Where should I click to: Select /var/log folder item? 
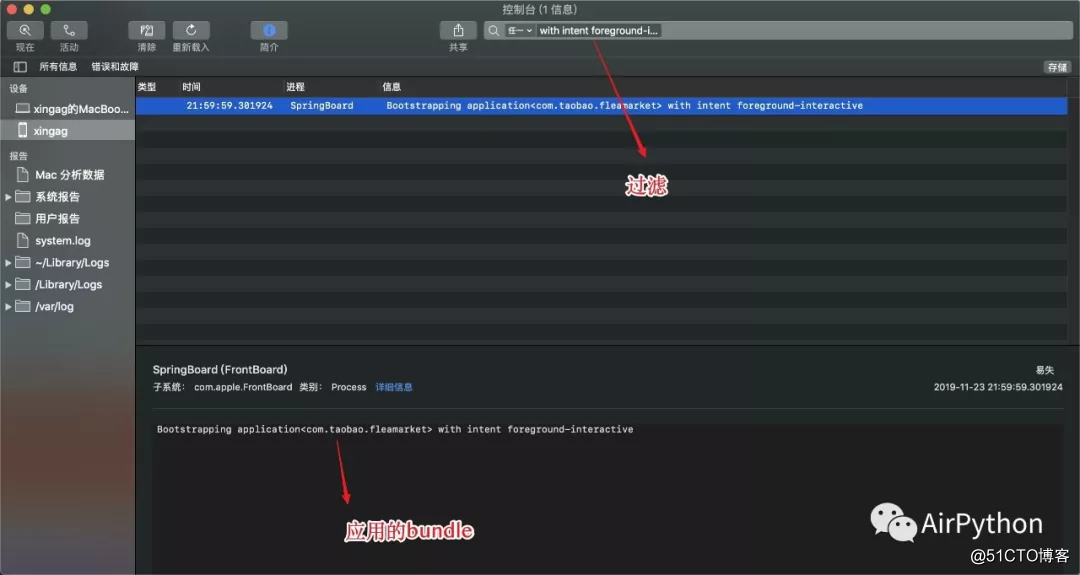pos(54,306)
